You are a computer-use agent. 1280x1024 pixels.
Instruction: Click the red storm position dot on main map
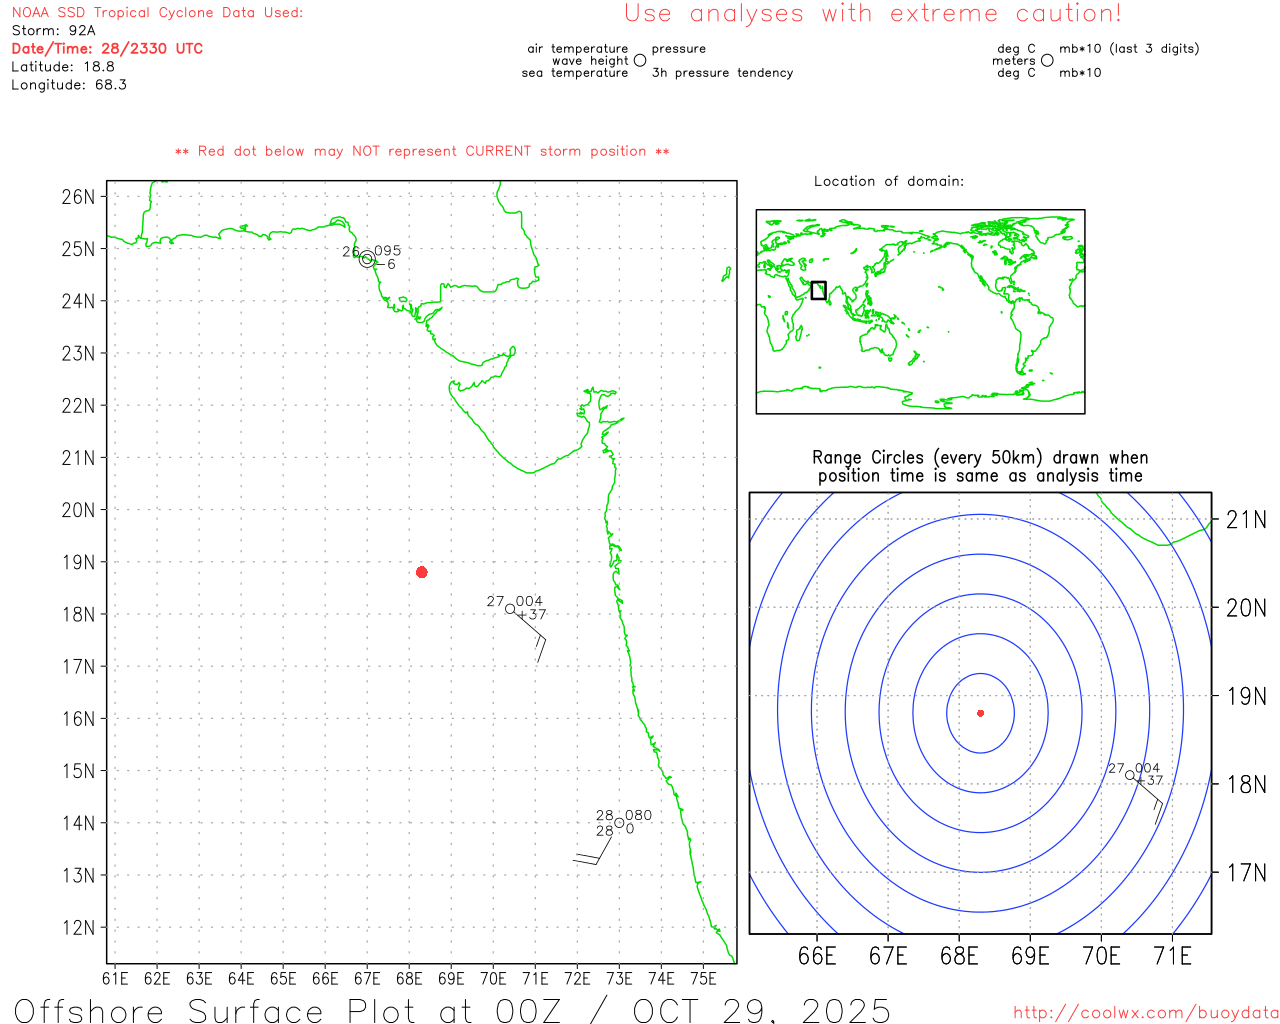422,572
